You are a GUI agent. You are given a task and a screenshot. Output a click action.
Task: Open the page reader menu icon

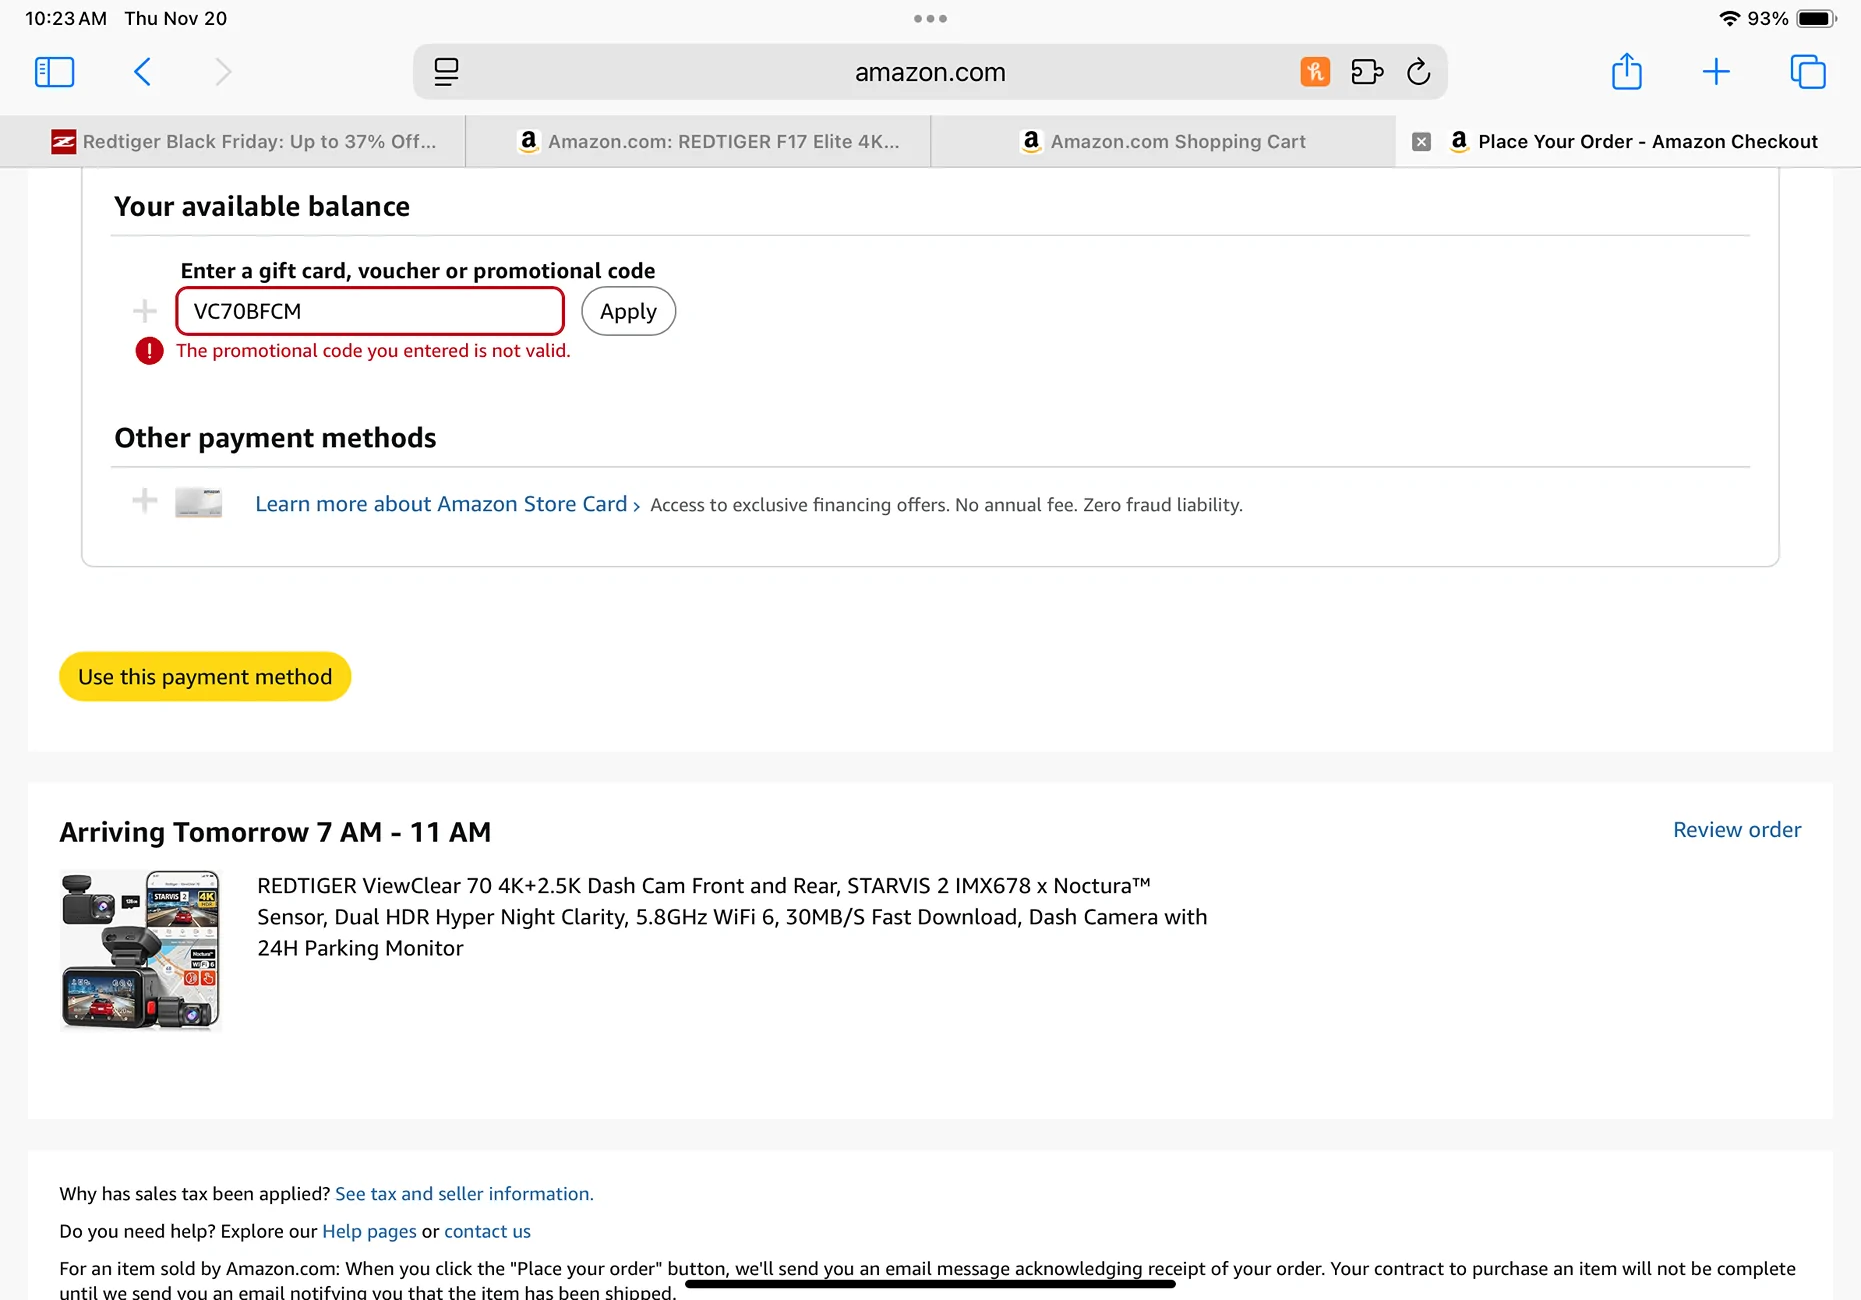coord(446,72)
